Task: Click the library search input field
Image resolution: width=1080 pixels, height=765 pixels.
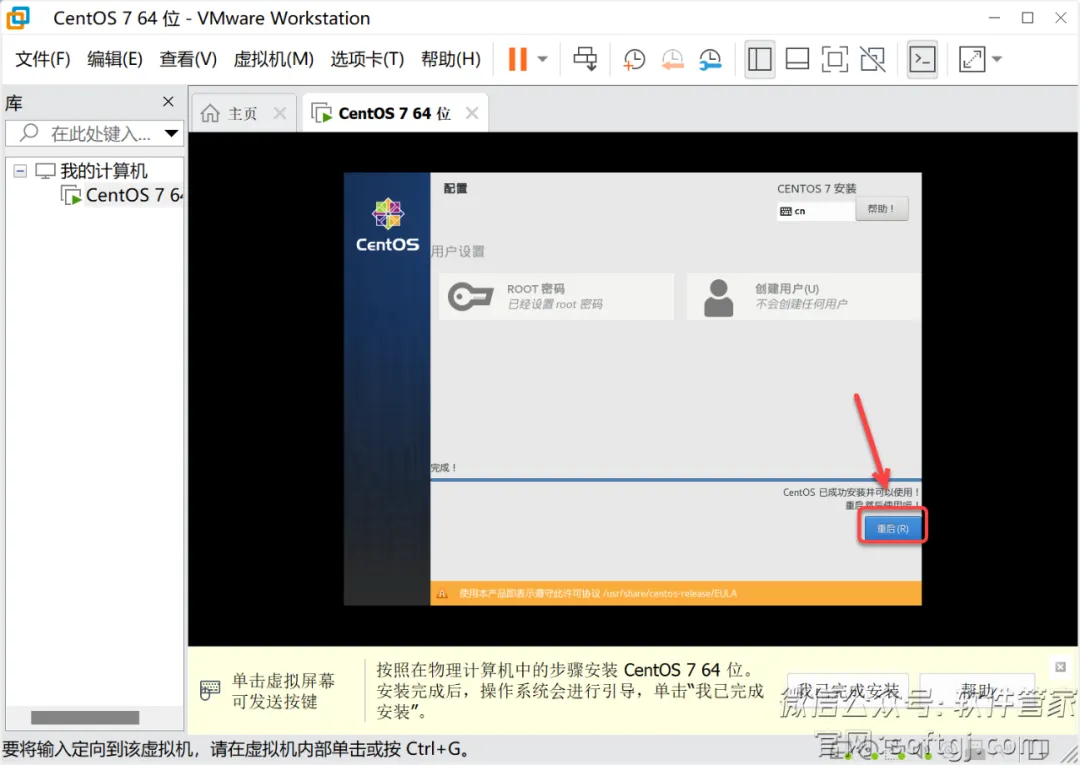Action: point(94,133)
